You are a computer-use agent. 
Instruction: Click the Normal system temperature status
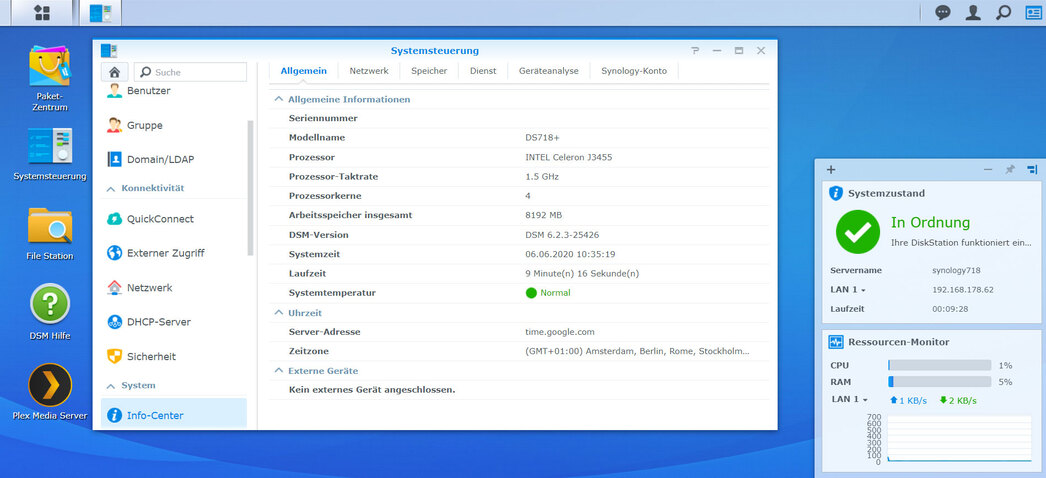tap(548, 293)
